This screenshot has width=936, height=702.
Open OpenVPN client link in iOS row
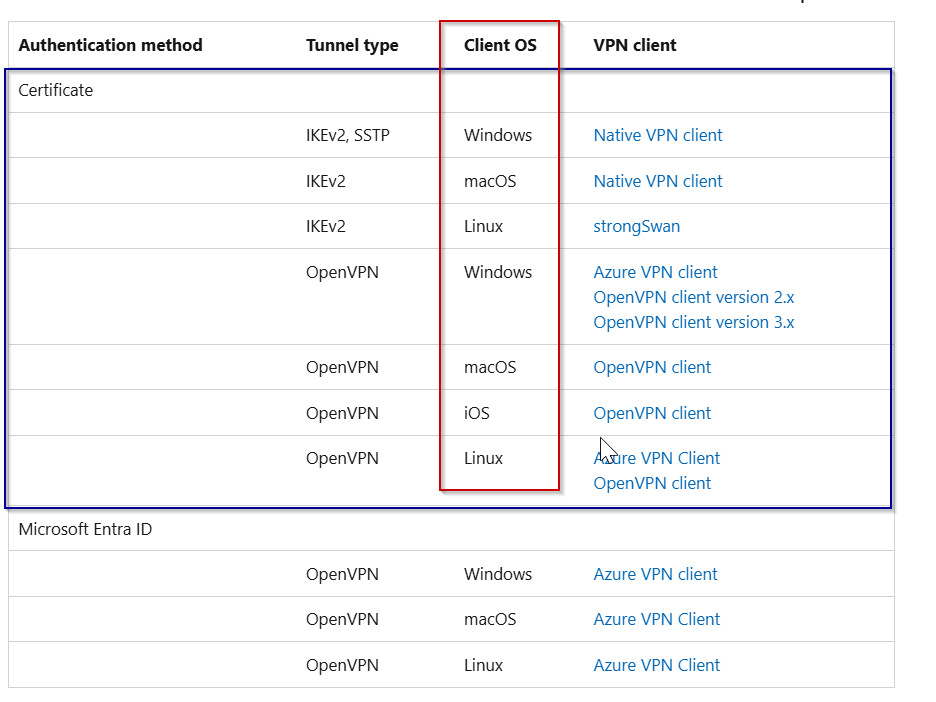coord(652,413)
